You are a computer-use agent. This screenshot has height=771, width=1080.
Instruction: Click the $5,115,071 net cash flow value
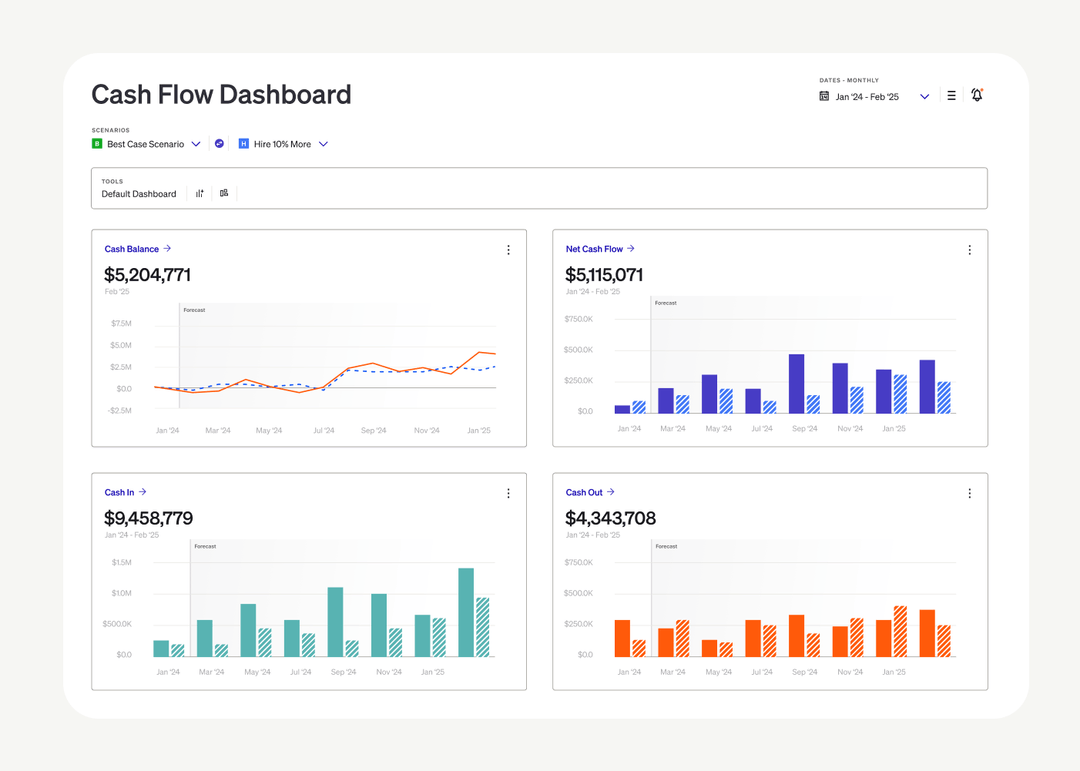click(x=604, y=275)
